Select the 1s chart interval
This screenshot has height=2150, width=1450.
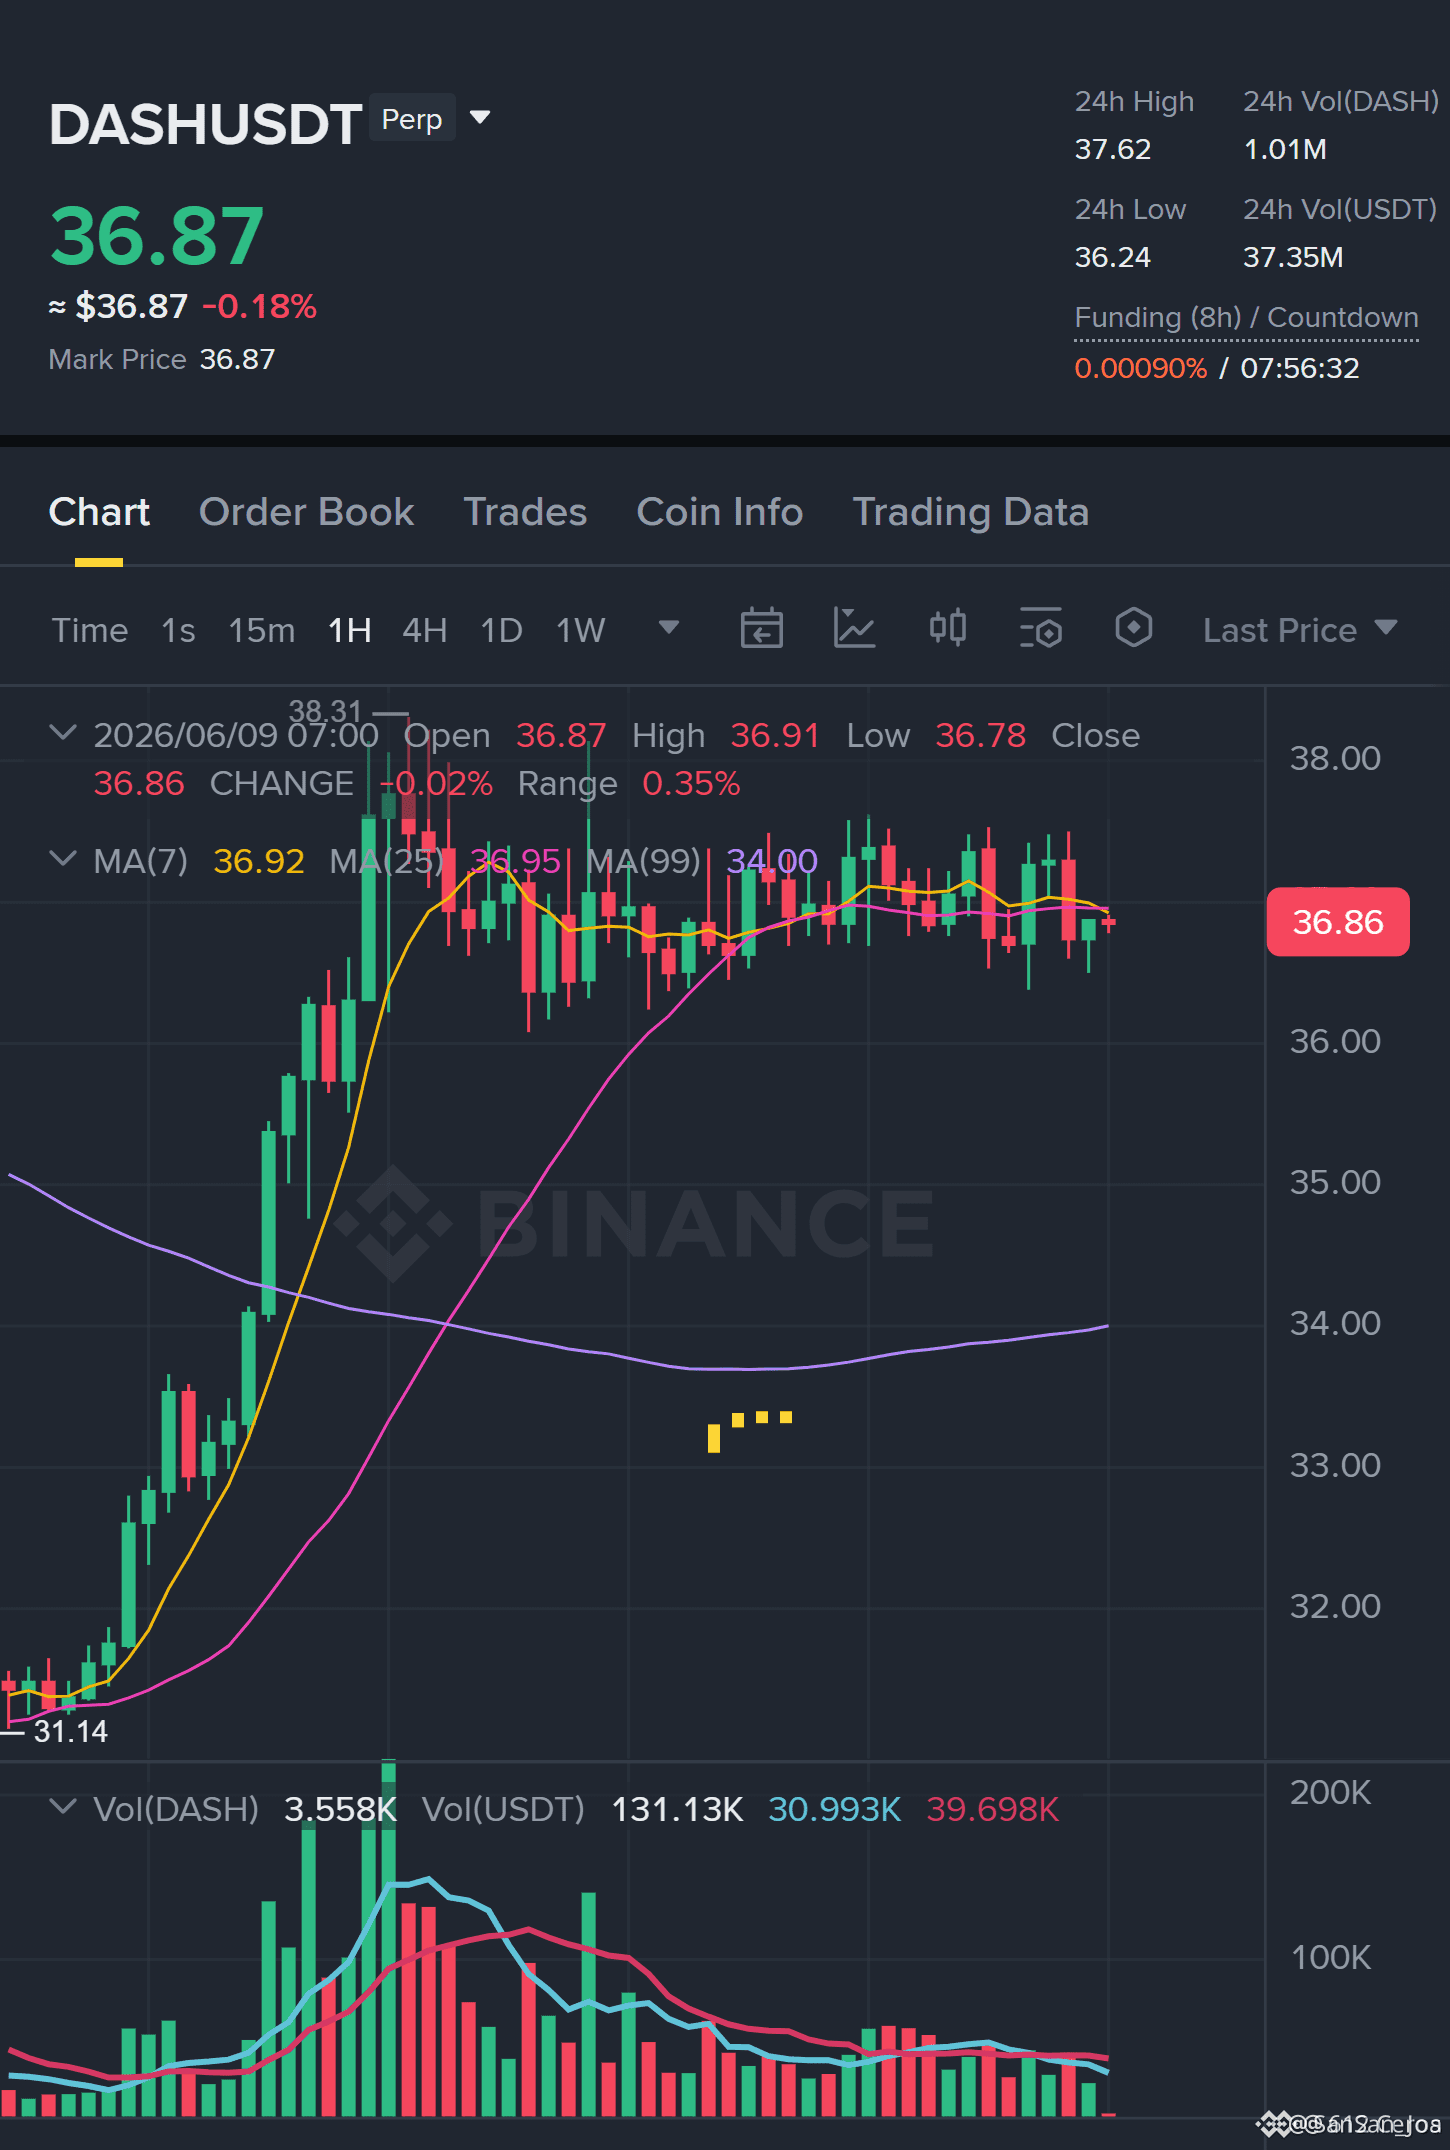178,630
